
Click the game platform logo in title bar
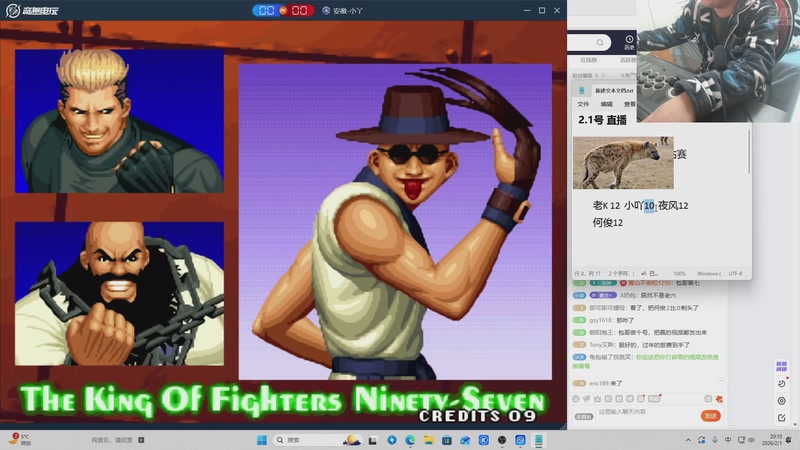click(x=32, y=10)
